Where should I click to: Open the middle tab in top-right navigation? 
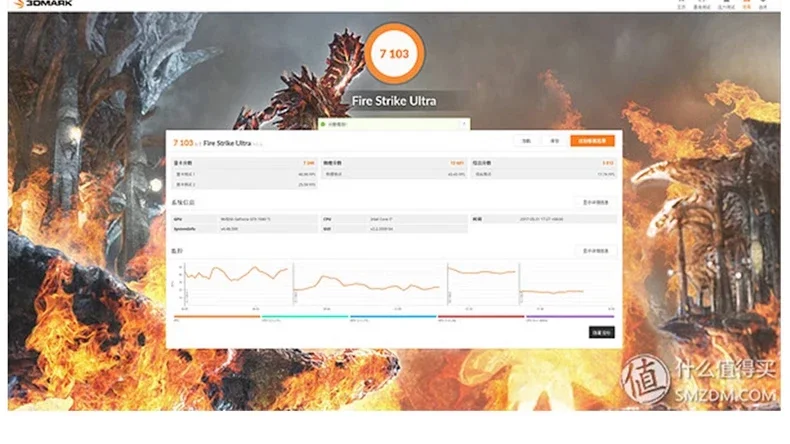pyautogui.click(x=723, y=6)
